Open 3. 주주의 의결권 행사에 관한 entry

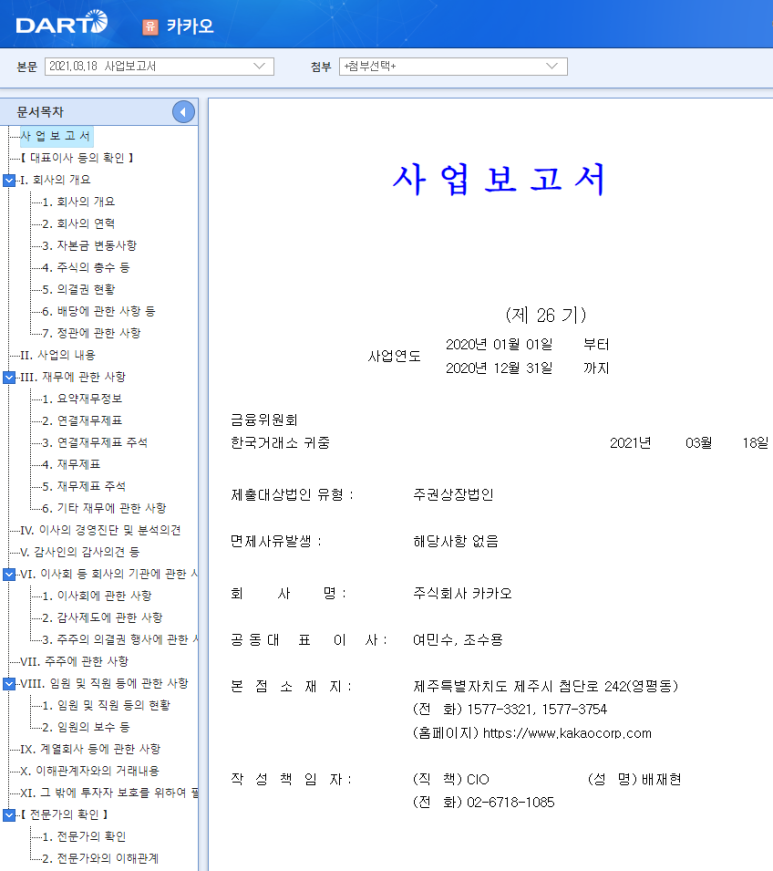coord(120,640)
